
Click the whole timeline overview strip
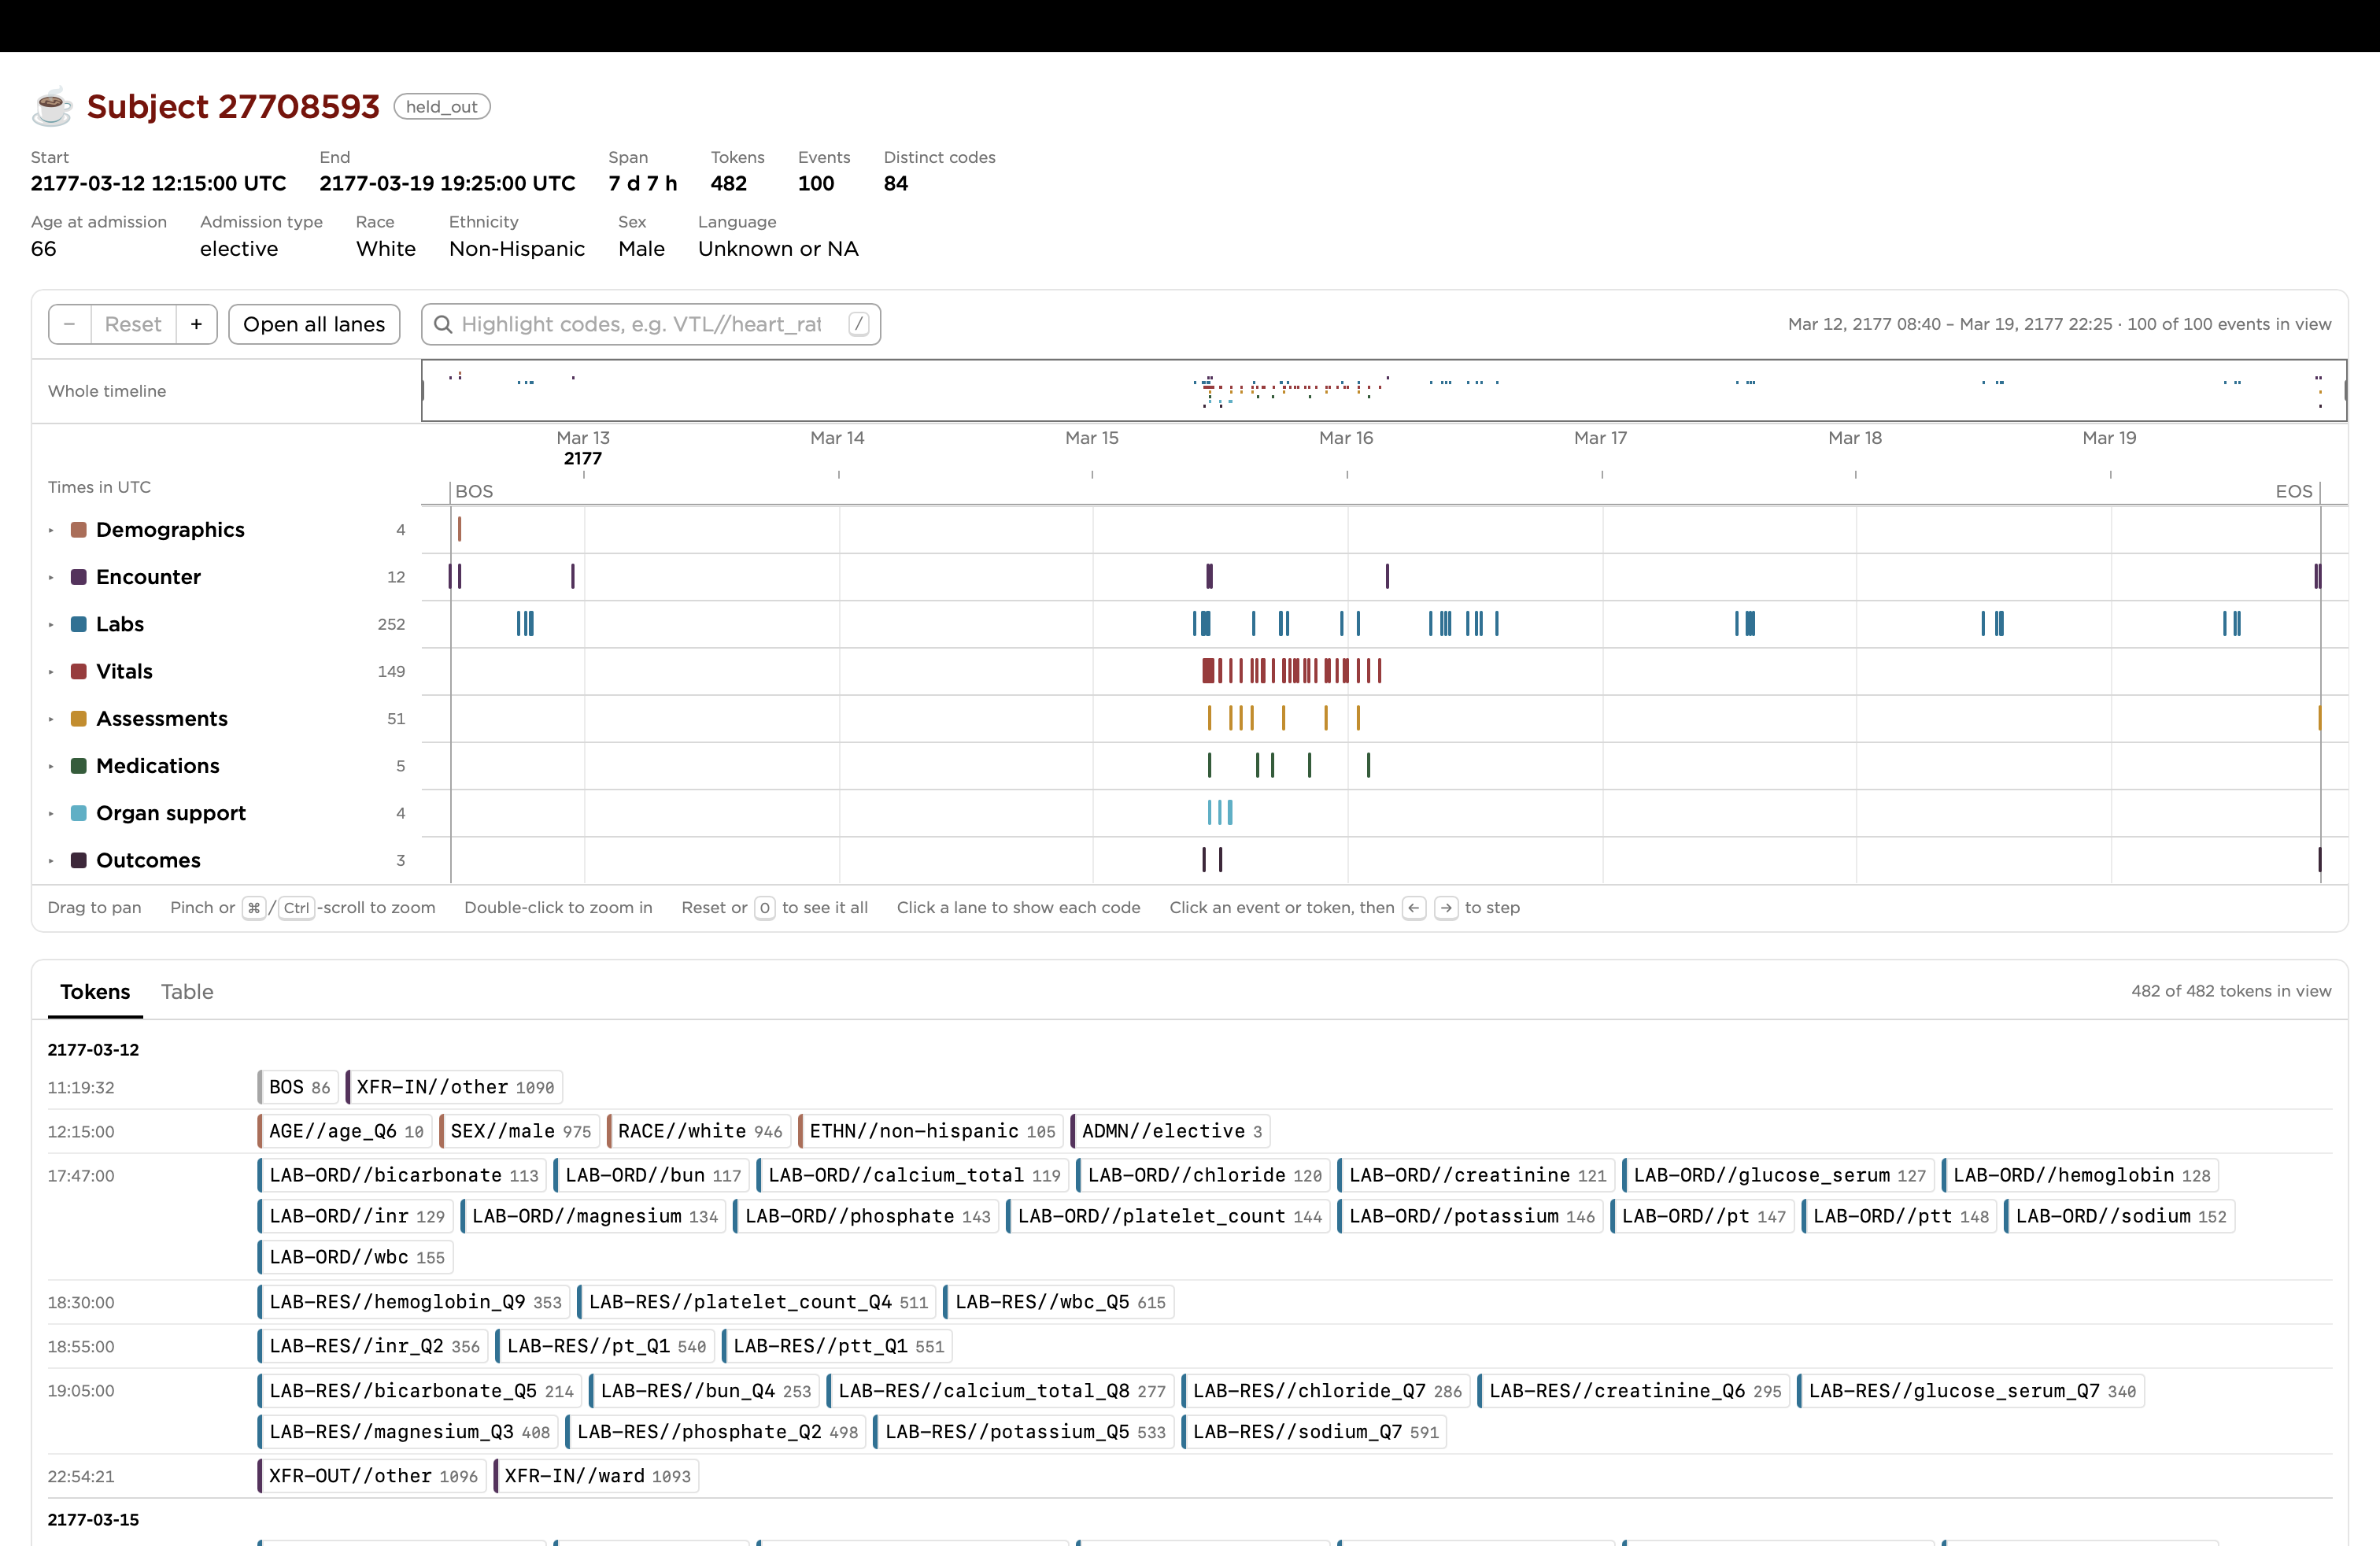[x=1384, y=391]
